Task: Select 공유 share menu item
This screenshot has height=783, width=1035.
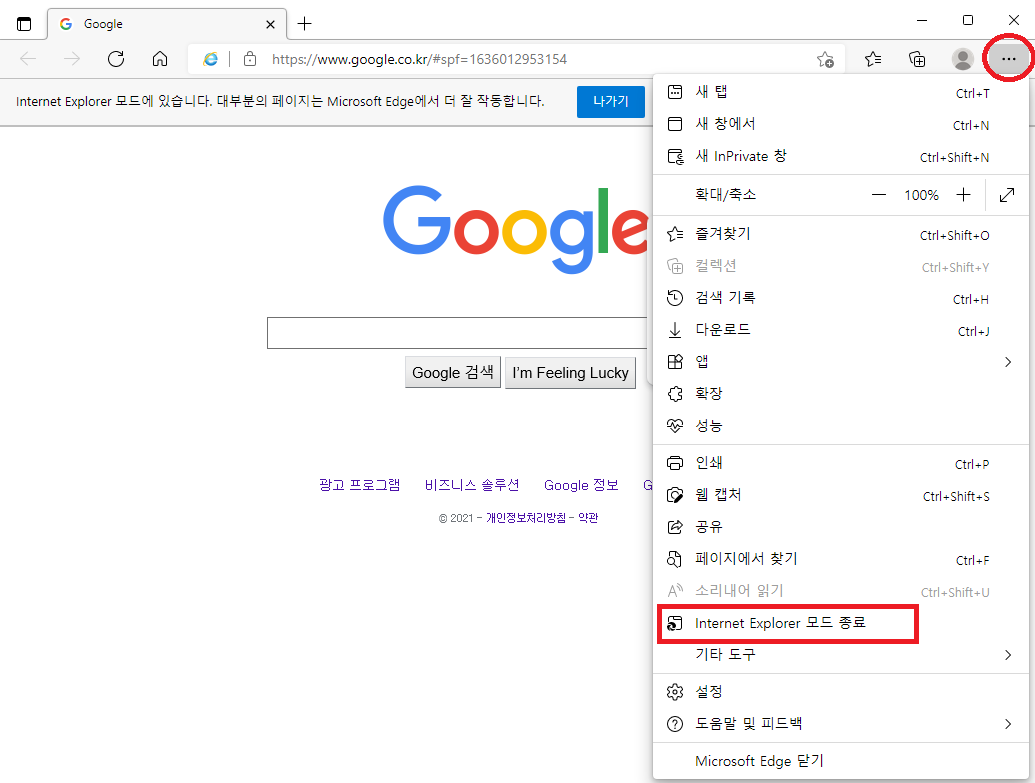Action: pos(840,527)
